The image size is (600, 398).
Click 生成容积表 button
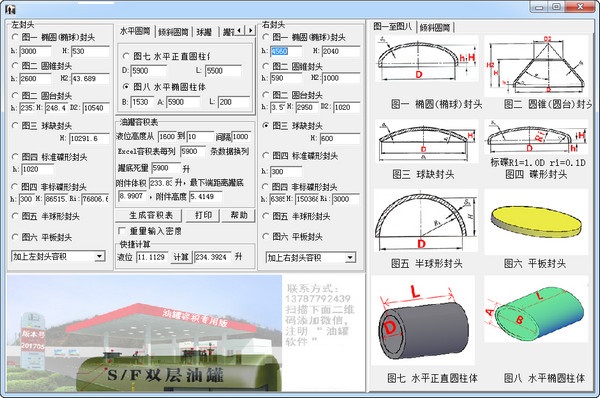coord(150,215)
